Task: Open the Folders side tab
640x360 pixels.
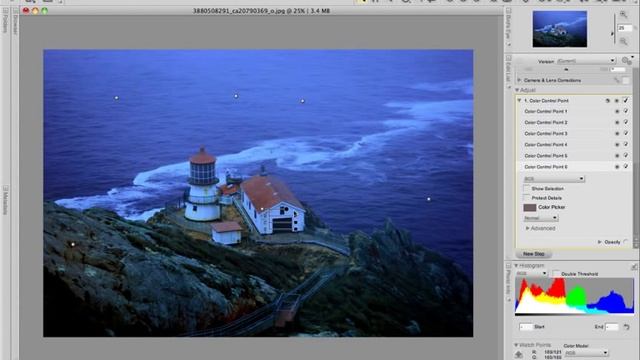Action: point(5,21)
